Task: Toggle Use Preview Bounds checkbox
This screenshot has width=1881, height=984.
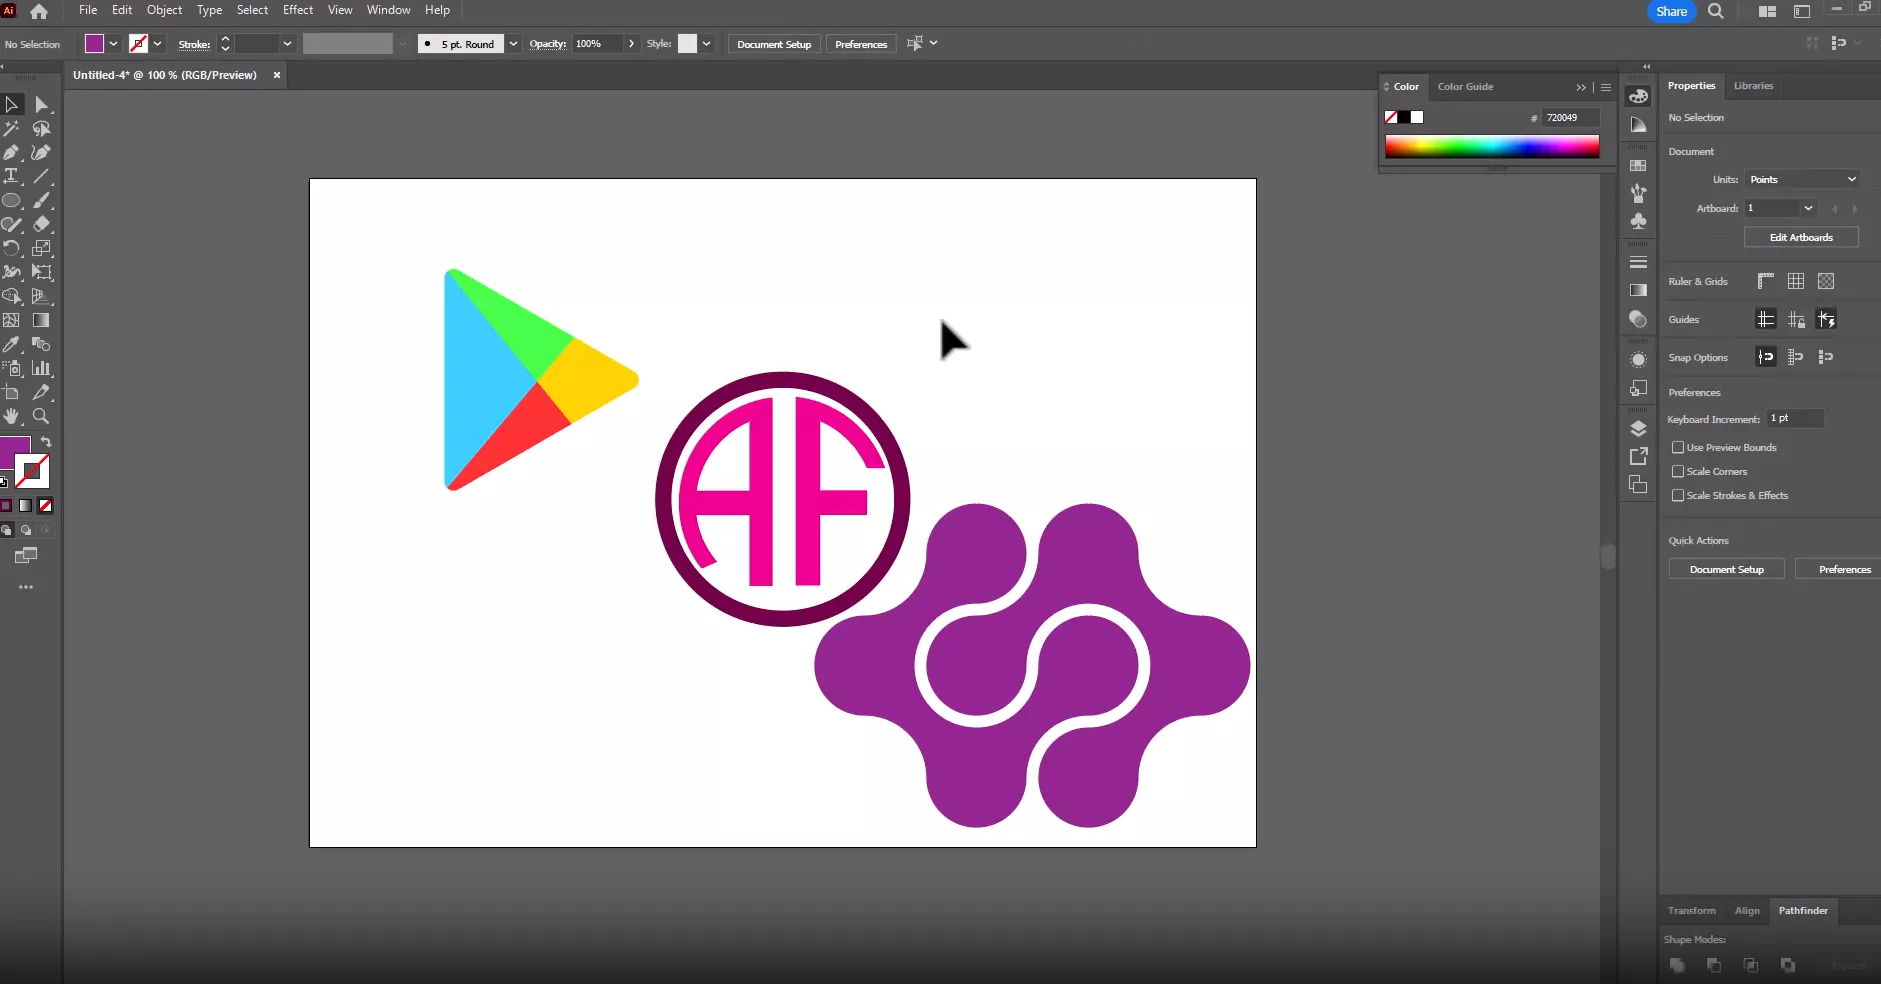Action: (x=1678, y=447)
